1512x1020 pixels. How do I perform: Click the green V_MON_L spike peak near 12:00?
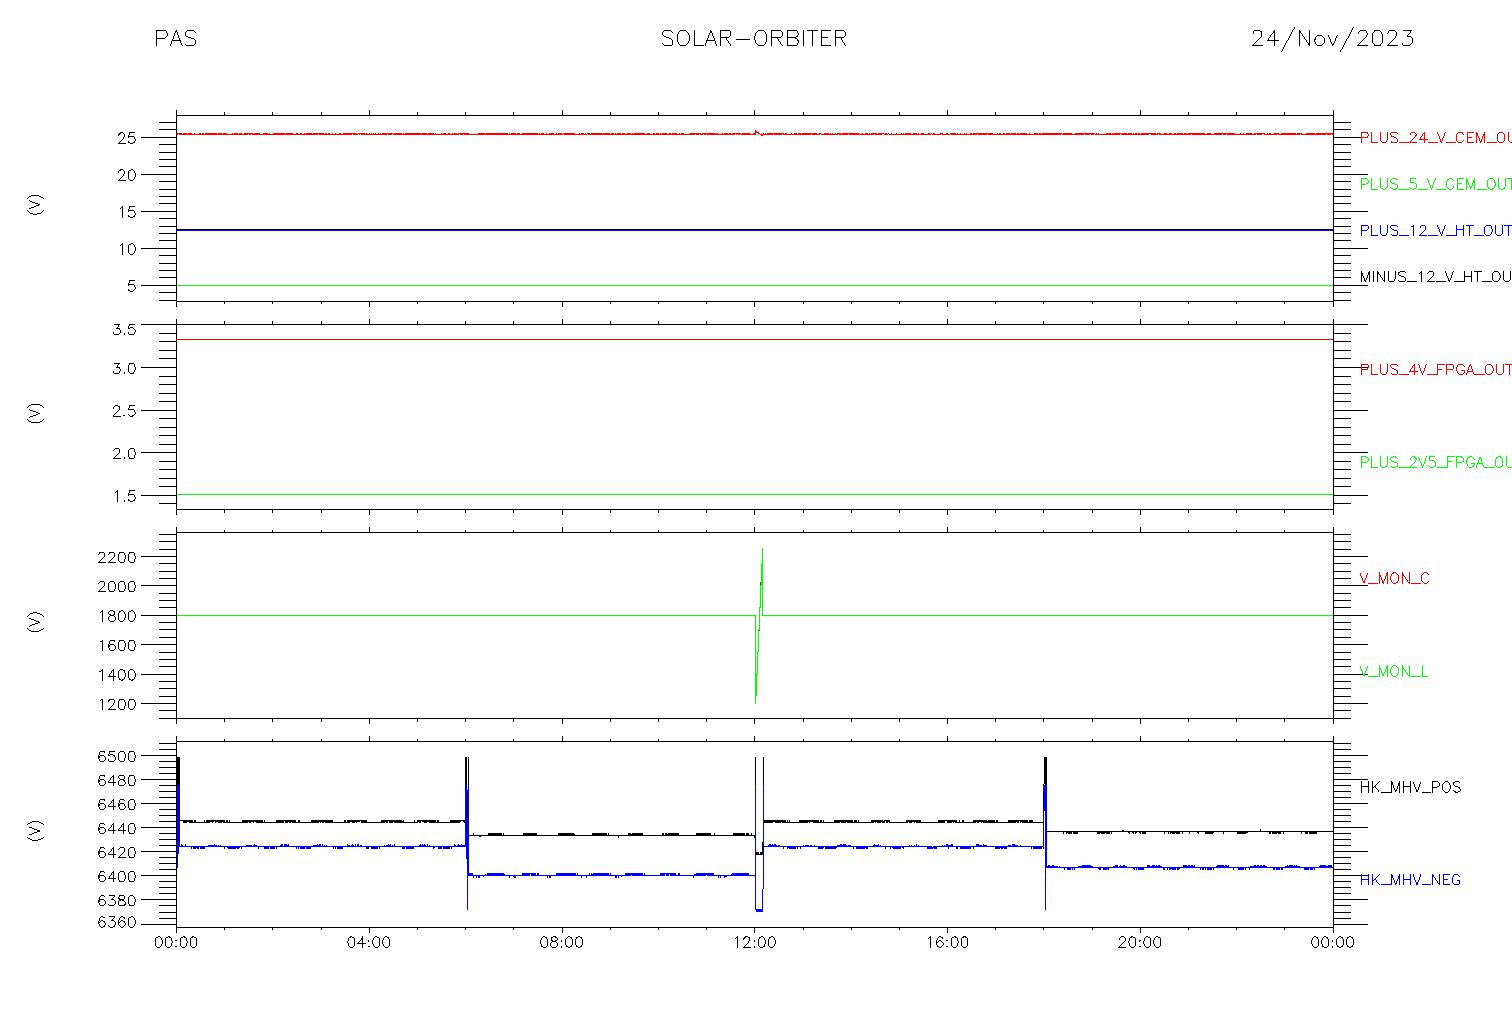pos(762,549)
